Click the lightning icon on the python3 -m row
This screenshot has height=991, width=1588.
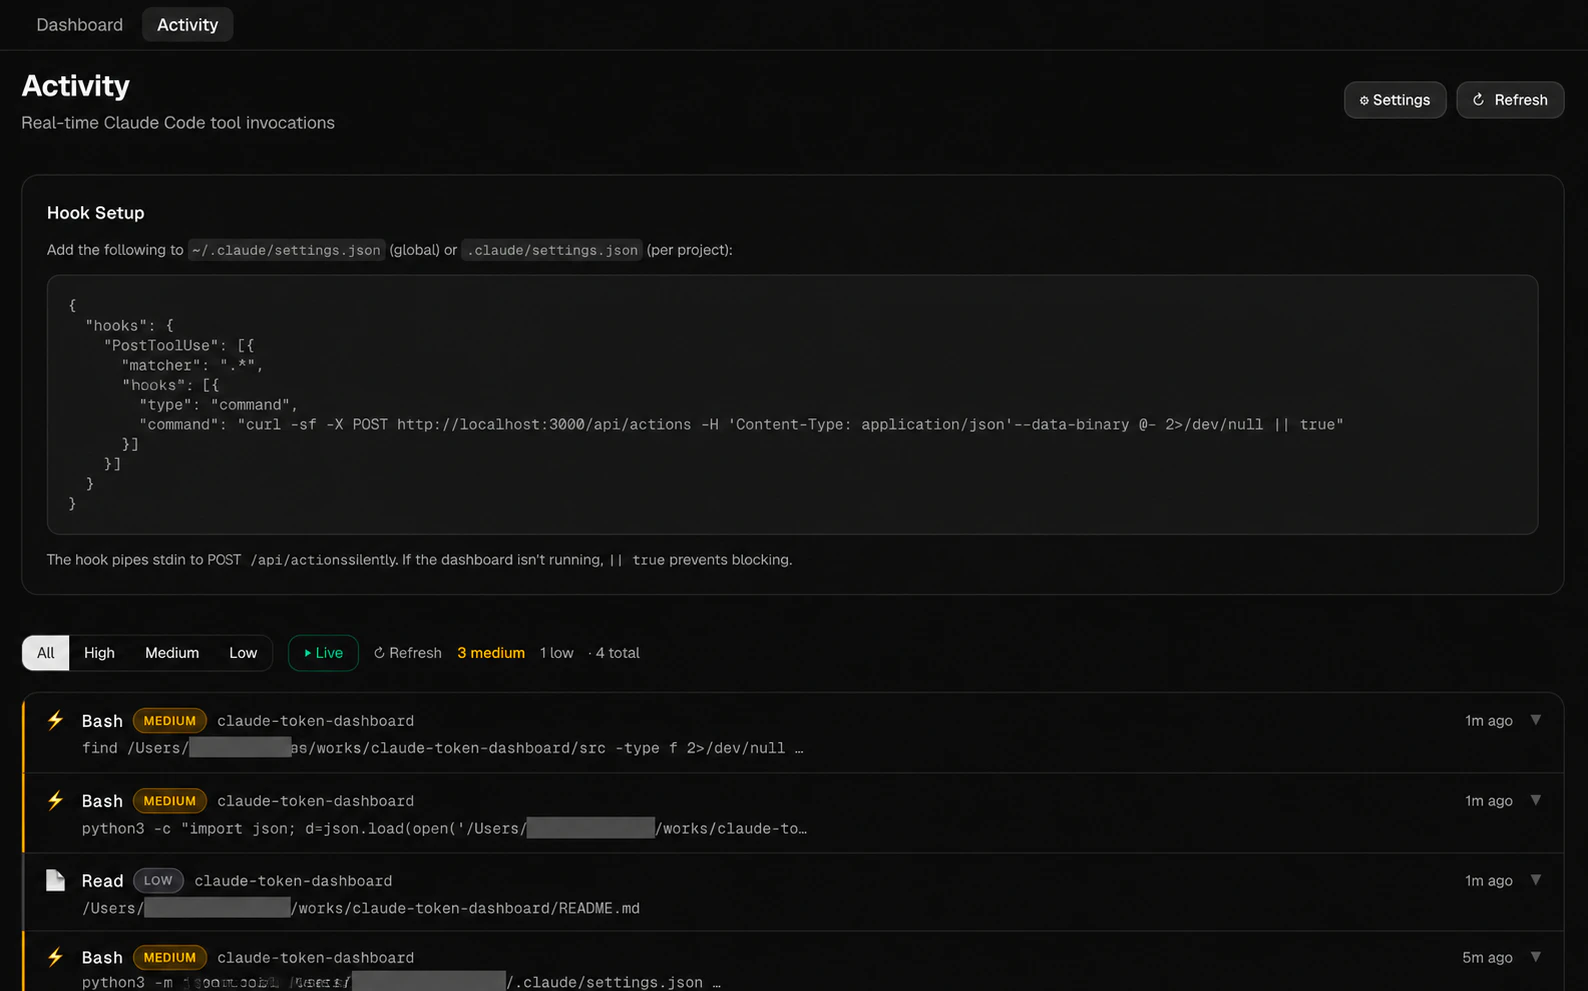click(55, 957)
